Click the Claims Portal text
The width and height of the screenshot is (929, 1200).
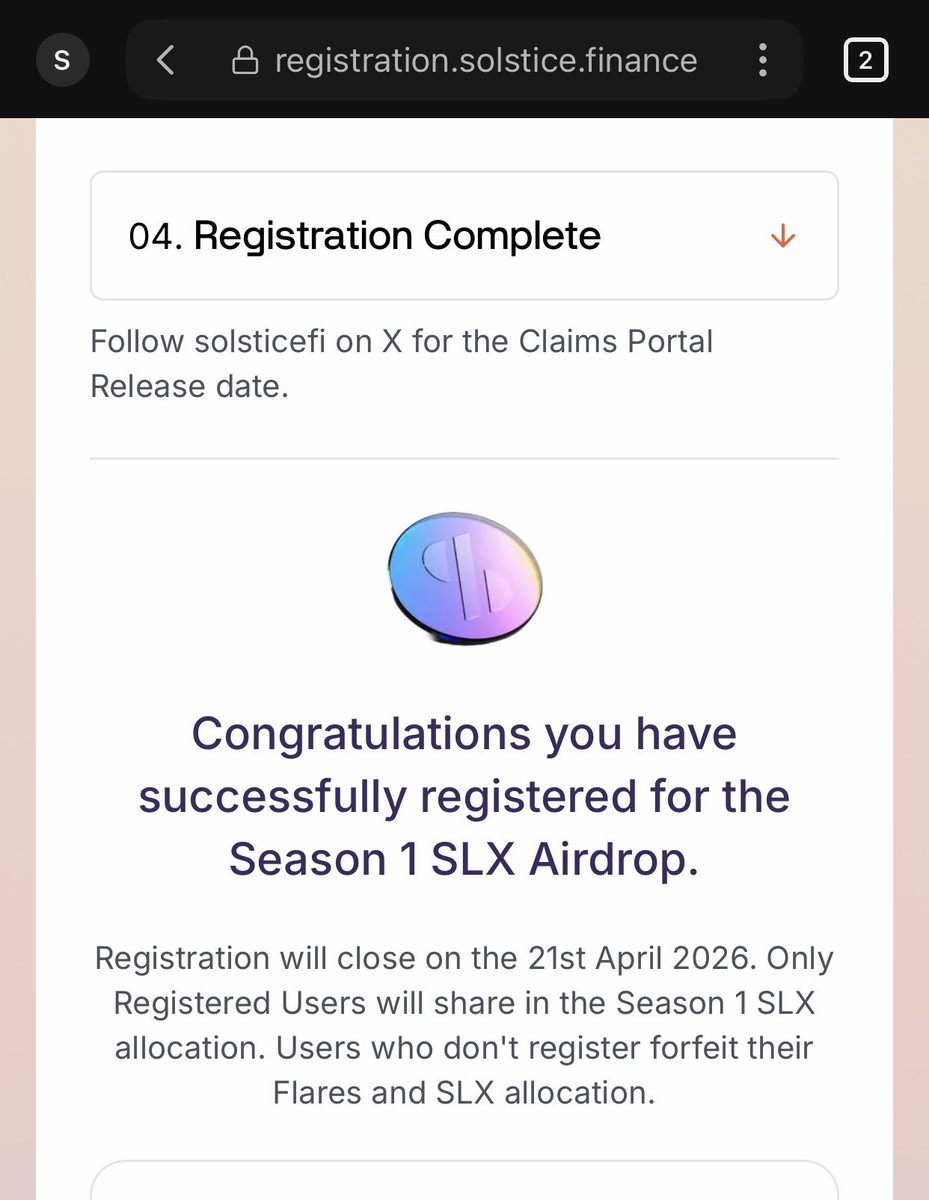click(x=615, y=341)
